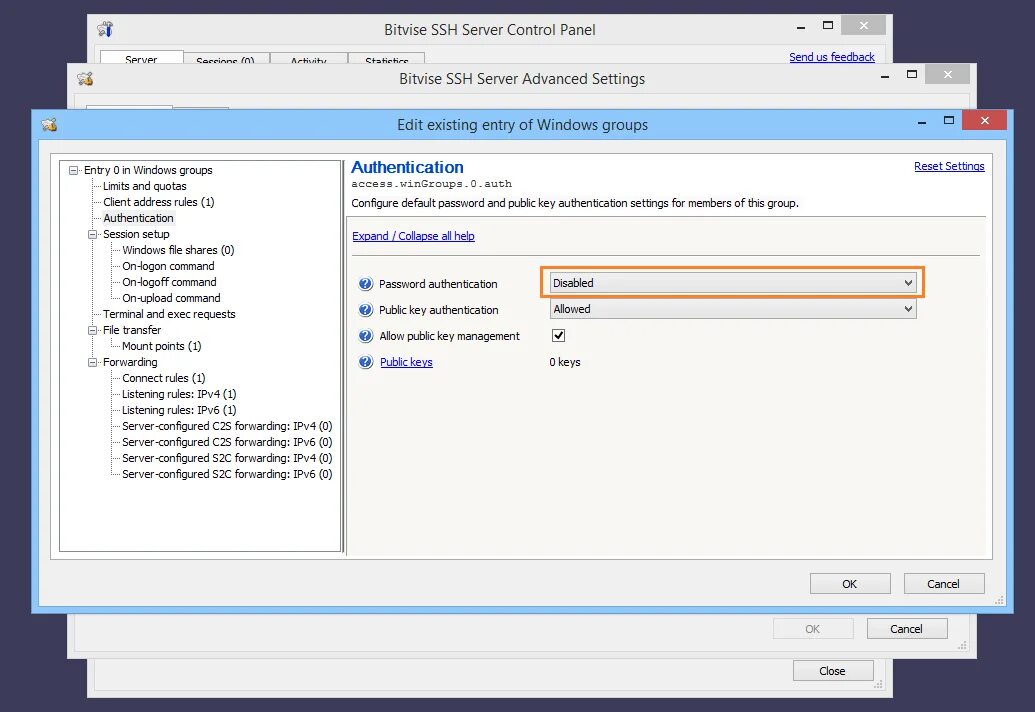The height and width of the screenshot is (712, 1035).
Task: Open the Password authentication dropdown
Action: (x=733, y=282)
